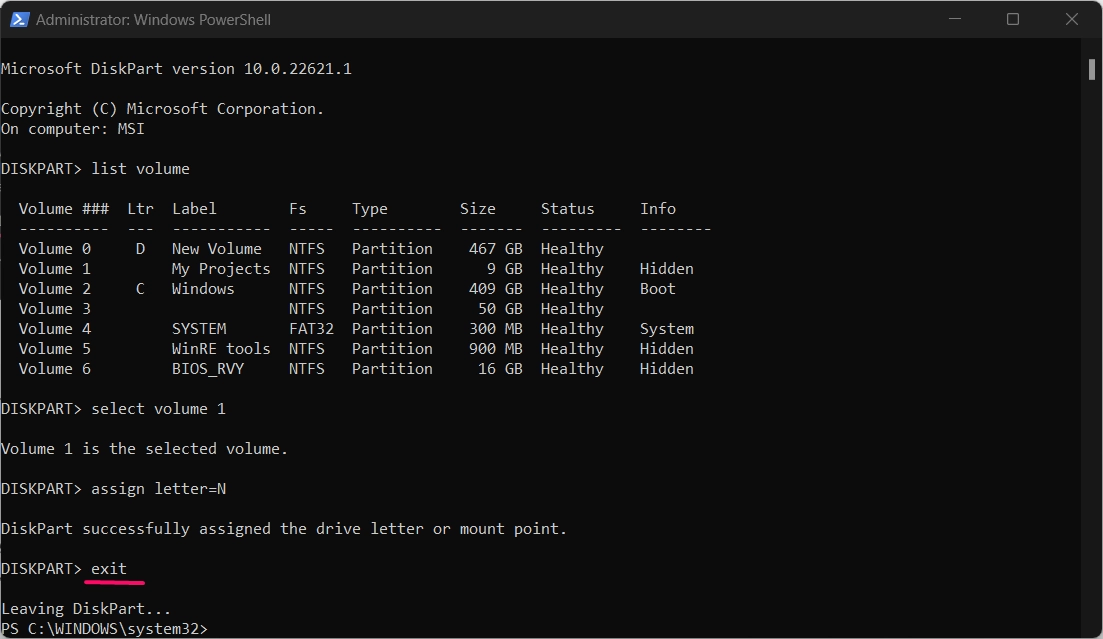
Task: Click the '9 GB' size value
Action: pos(505,269)
